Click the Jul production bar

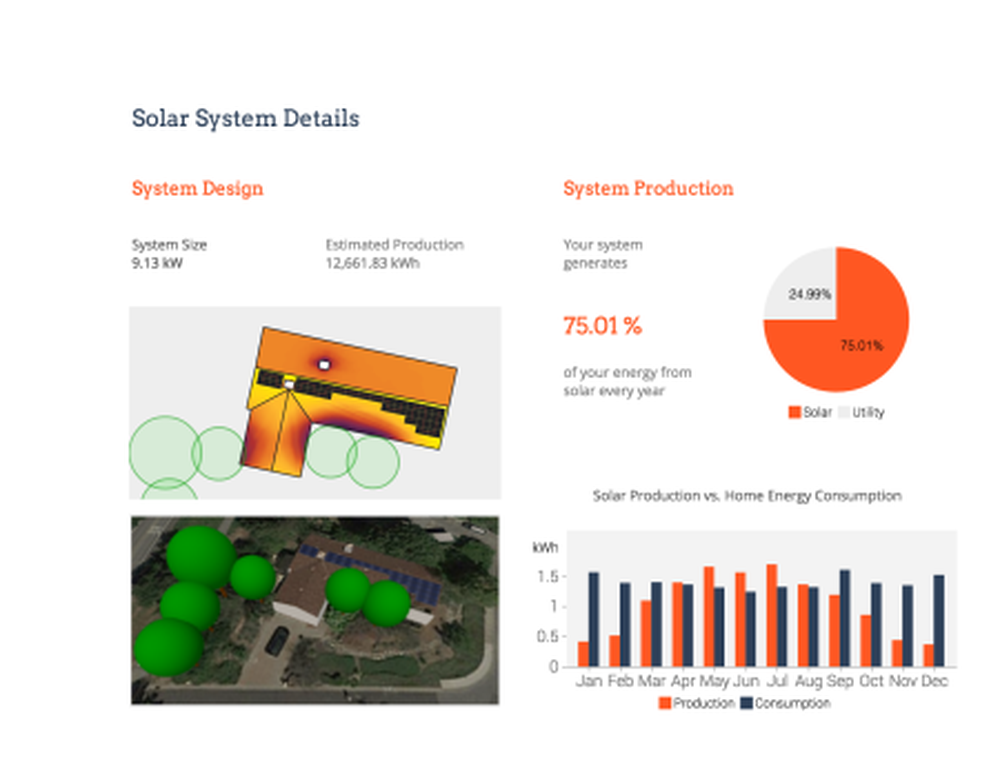(x=772, y=615)
